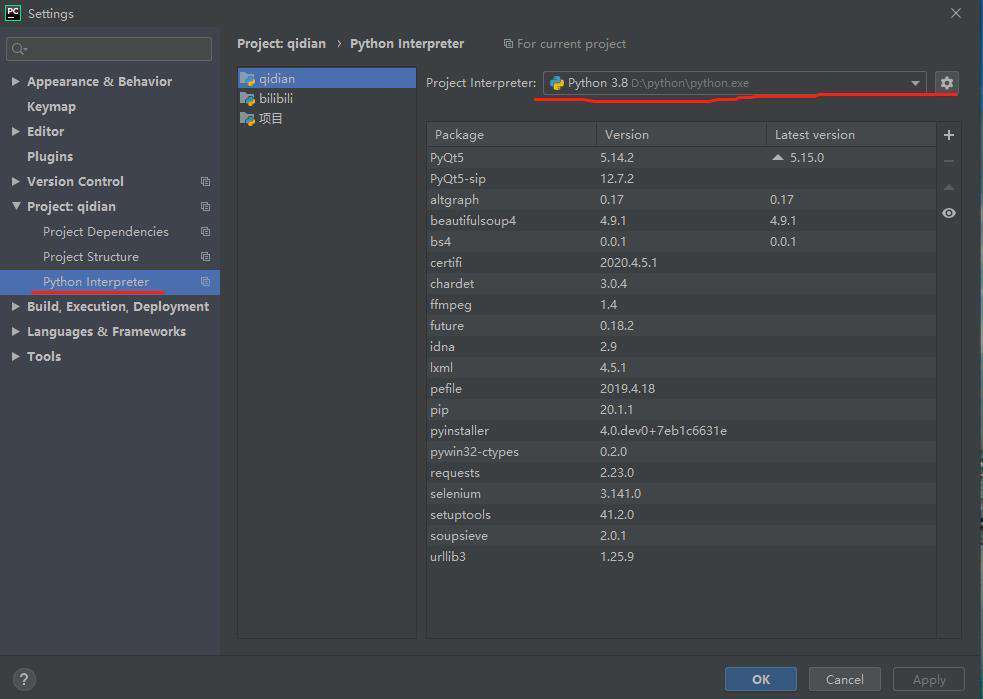
Task: Select the lxml package row
Action: pyautogui.click(x=681, y=368)
